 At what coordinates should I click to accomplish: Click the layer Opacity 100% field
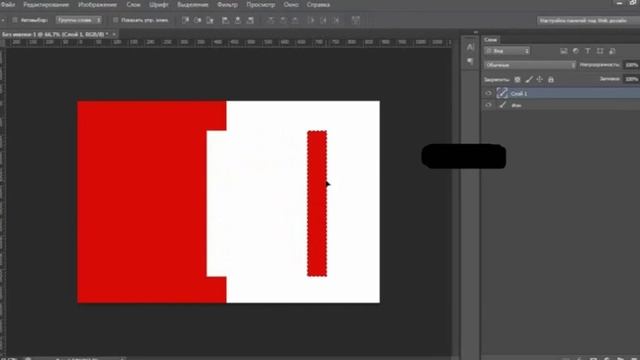(x=631, y=65)
